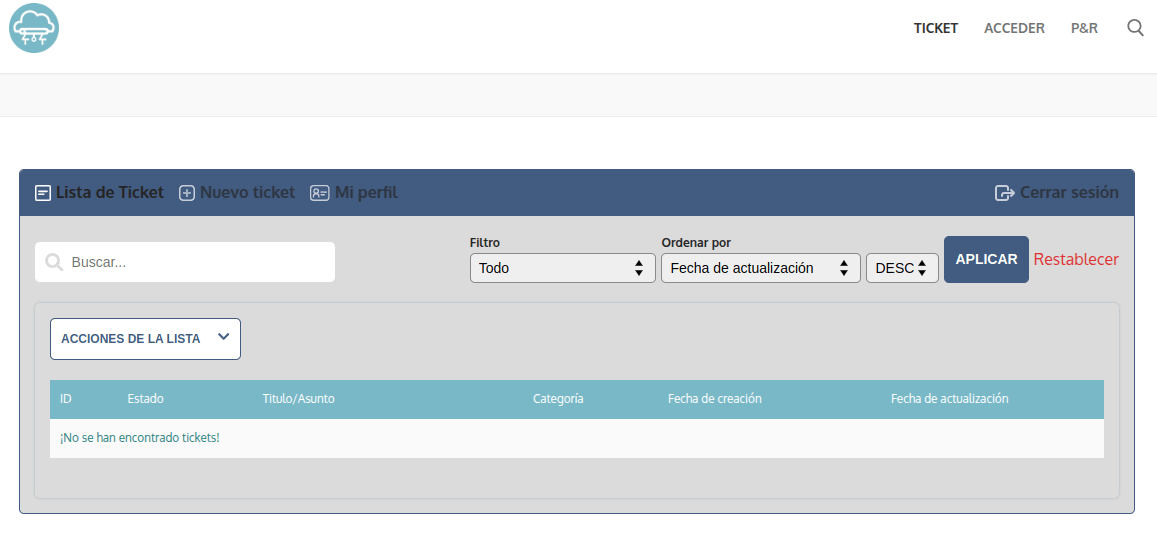The width and height of the screenshot is (1157, 536).
Task: Open ACCEDER in the top menu
Action: coord(1014,28)
